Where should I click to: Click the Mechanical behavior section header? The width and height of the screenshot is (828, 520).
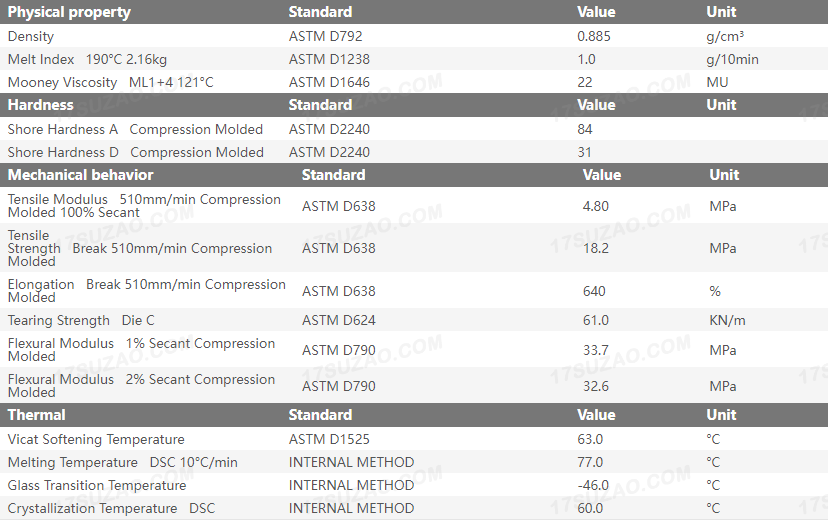click(x=81, y=175)
